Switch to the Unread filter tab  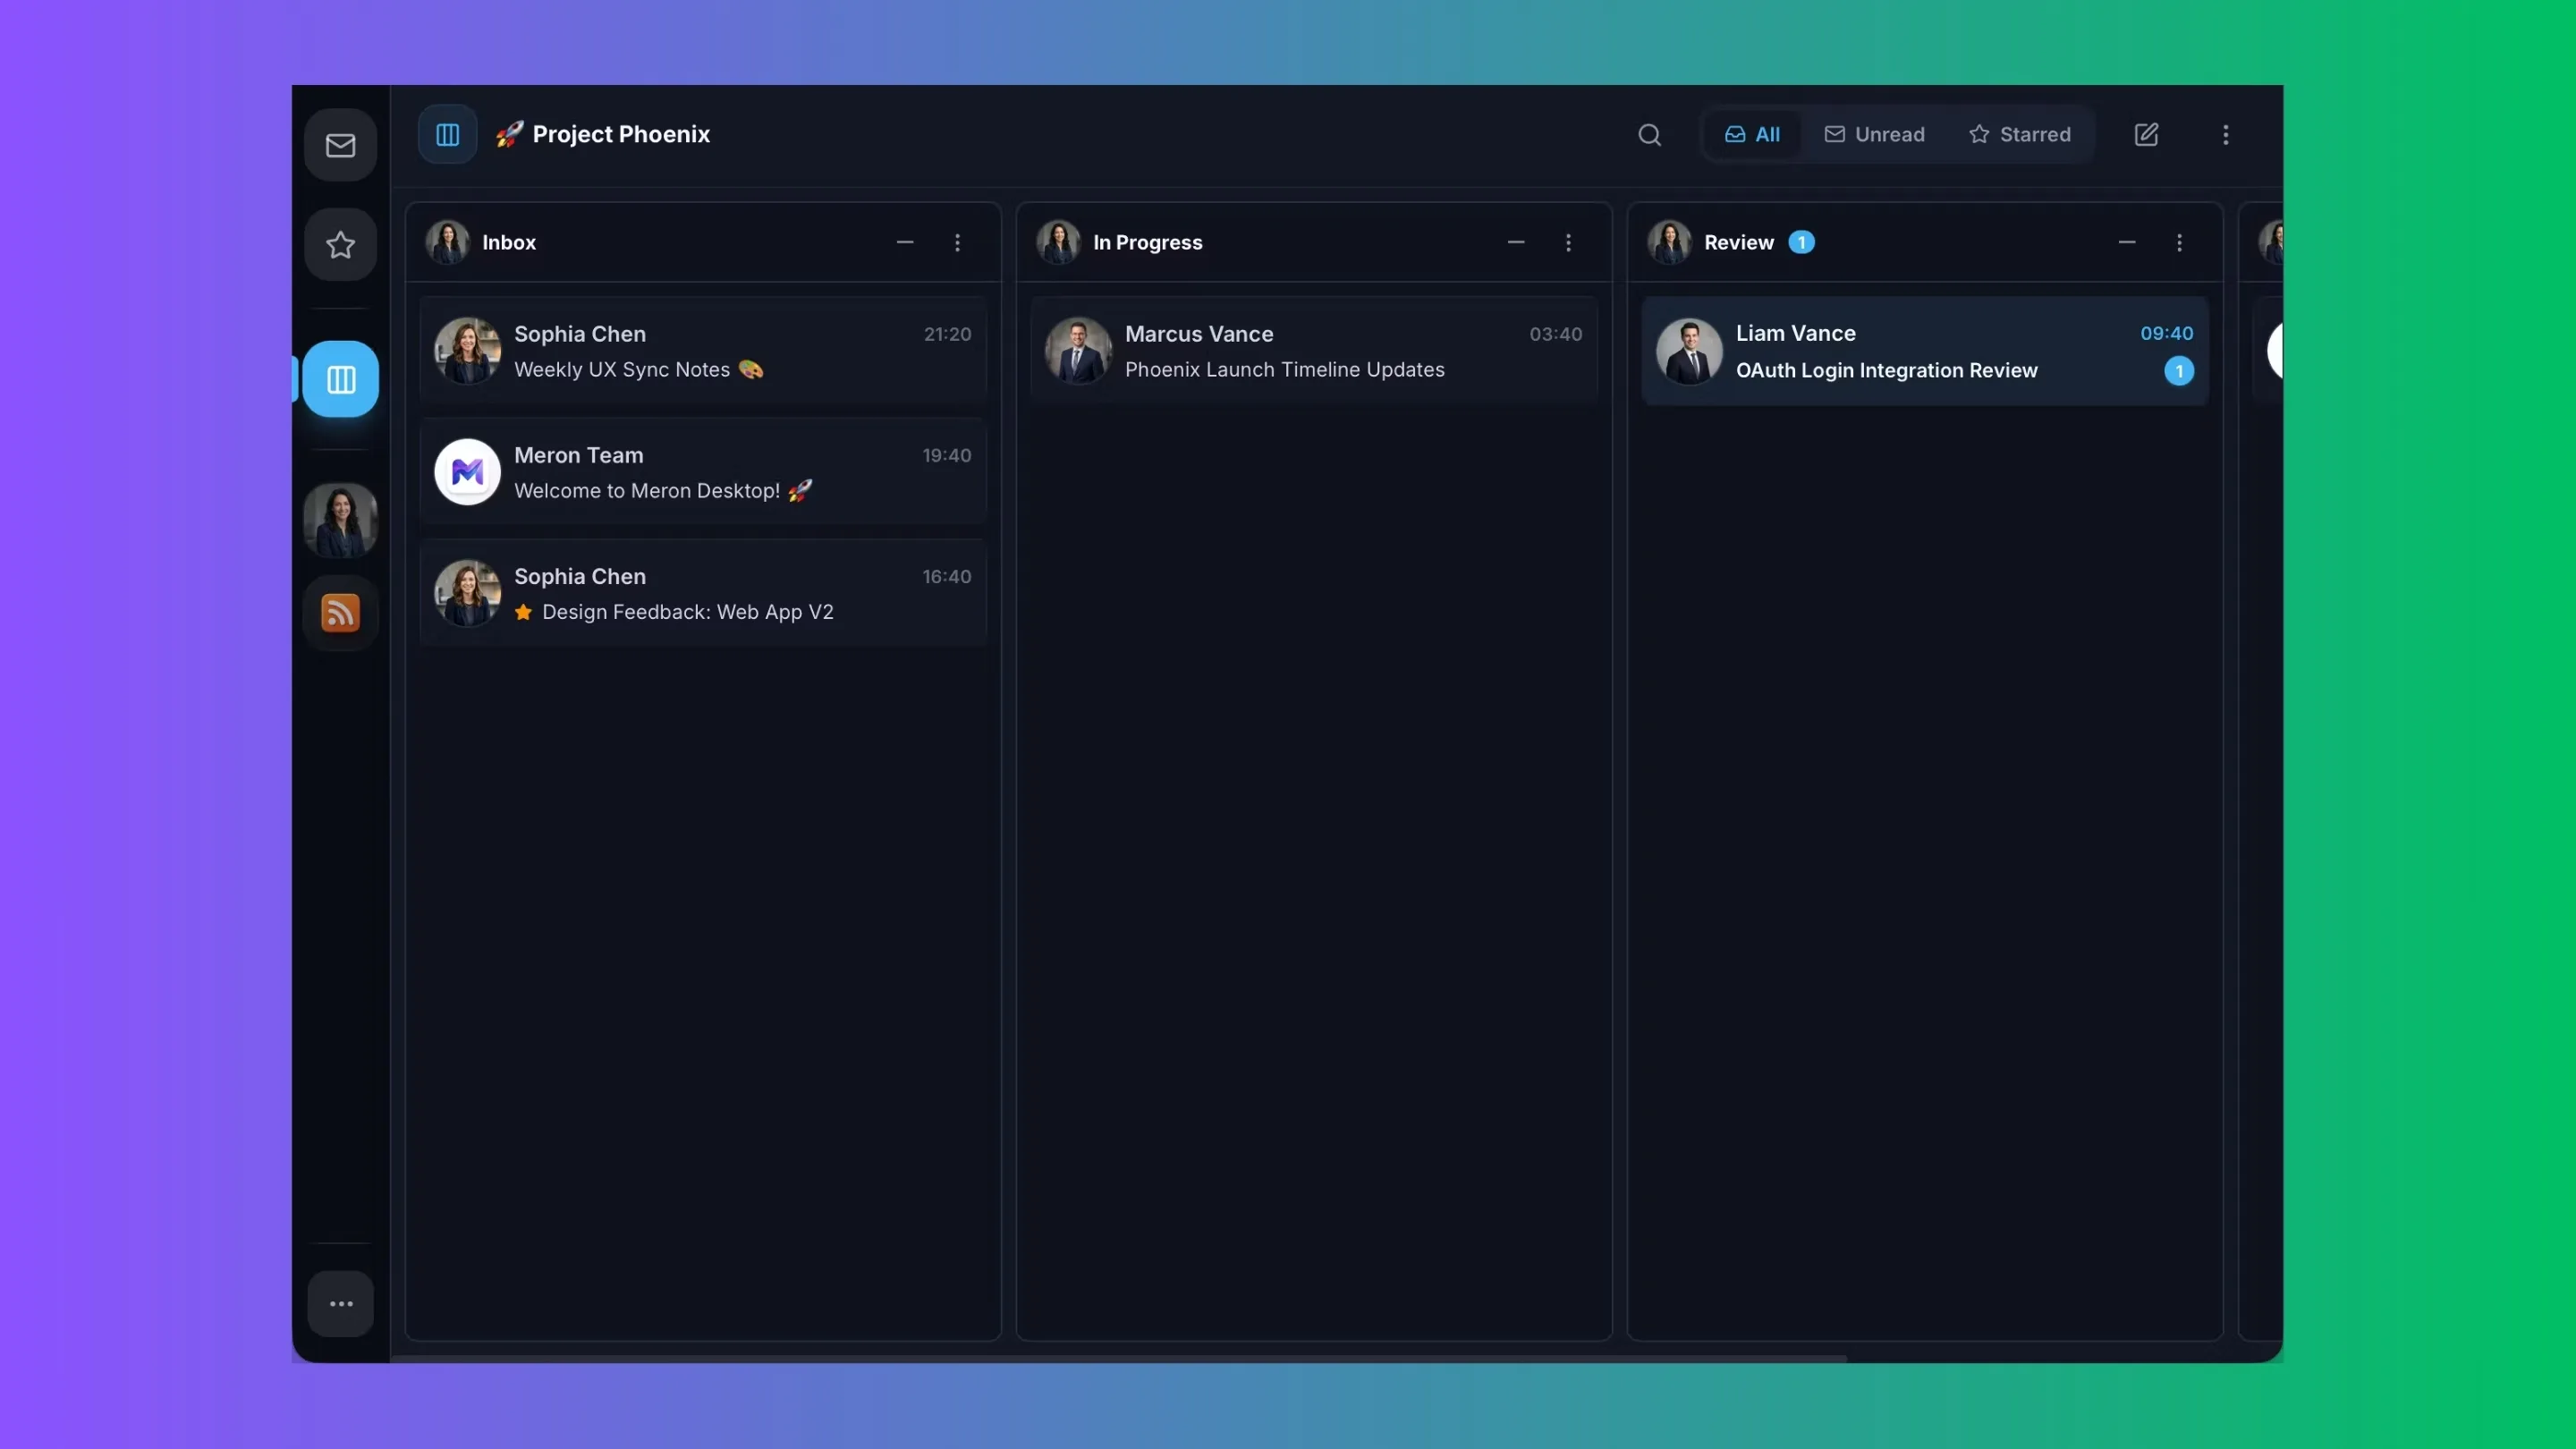[x=1874, y=134]
